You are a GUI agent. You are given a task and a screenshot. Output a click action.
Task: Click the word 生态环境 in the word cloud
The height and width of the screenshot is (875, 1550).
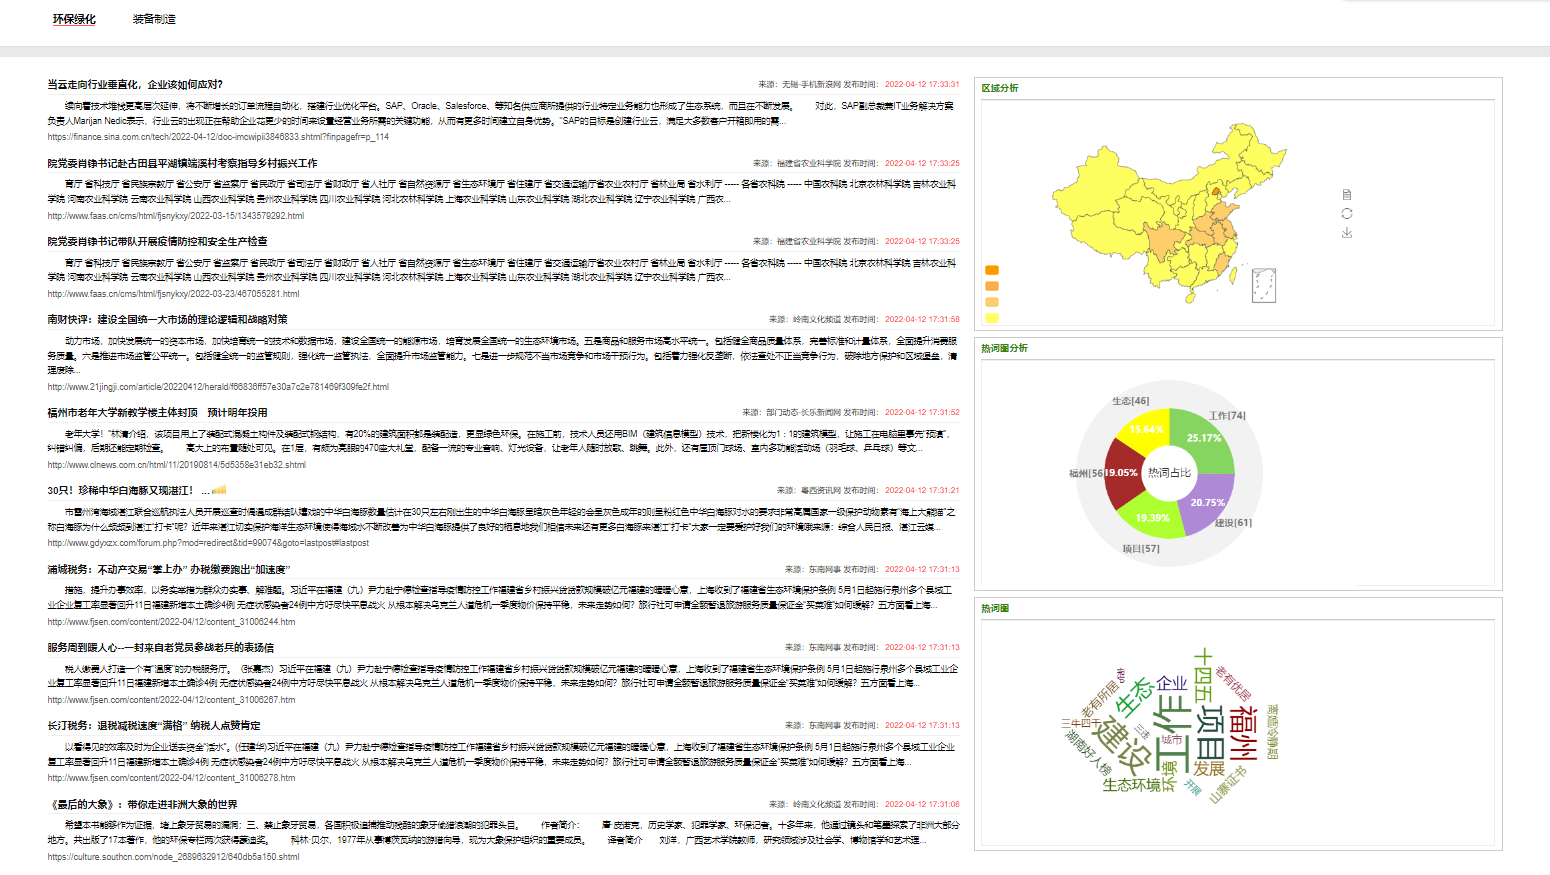(1132, 786)
